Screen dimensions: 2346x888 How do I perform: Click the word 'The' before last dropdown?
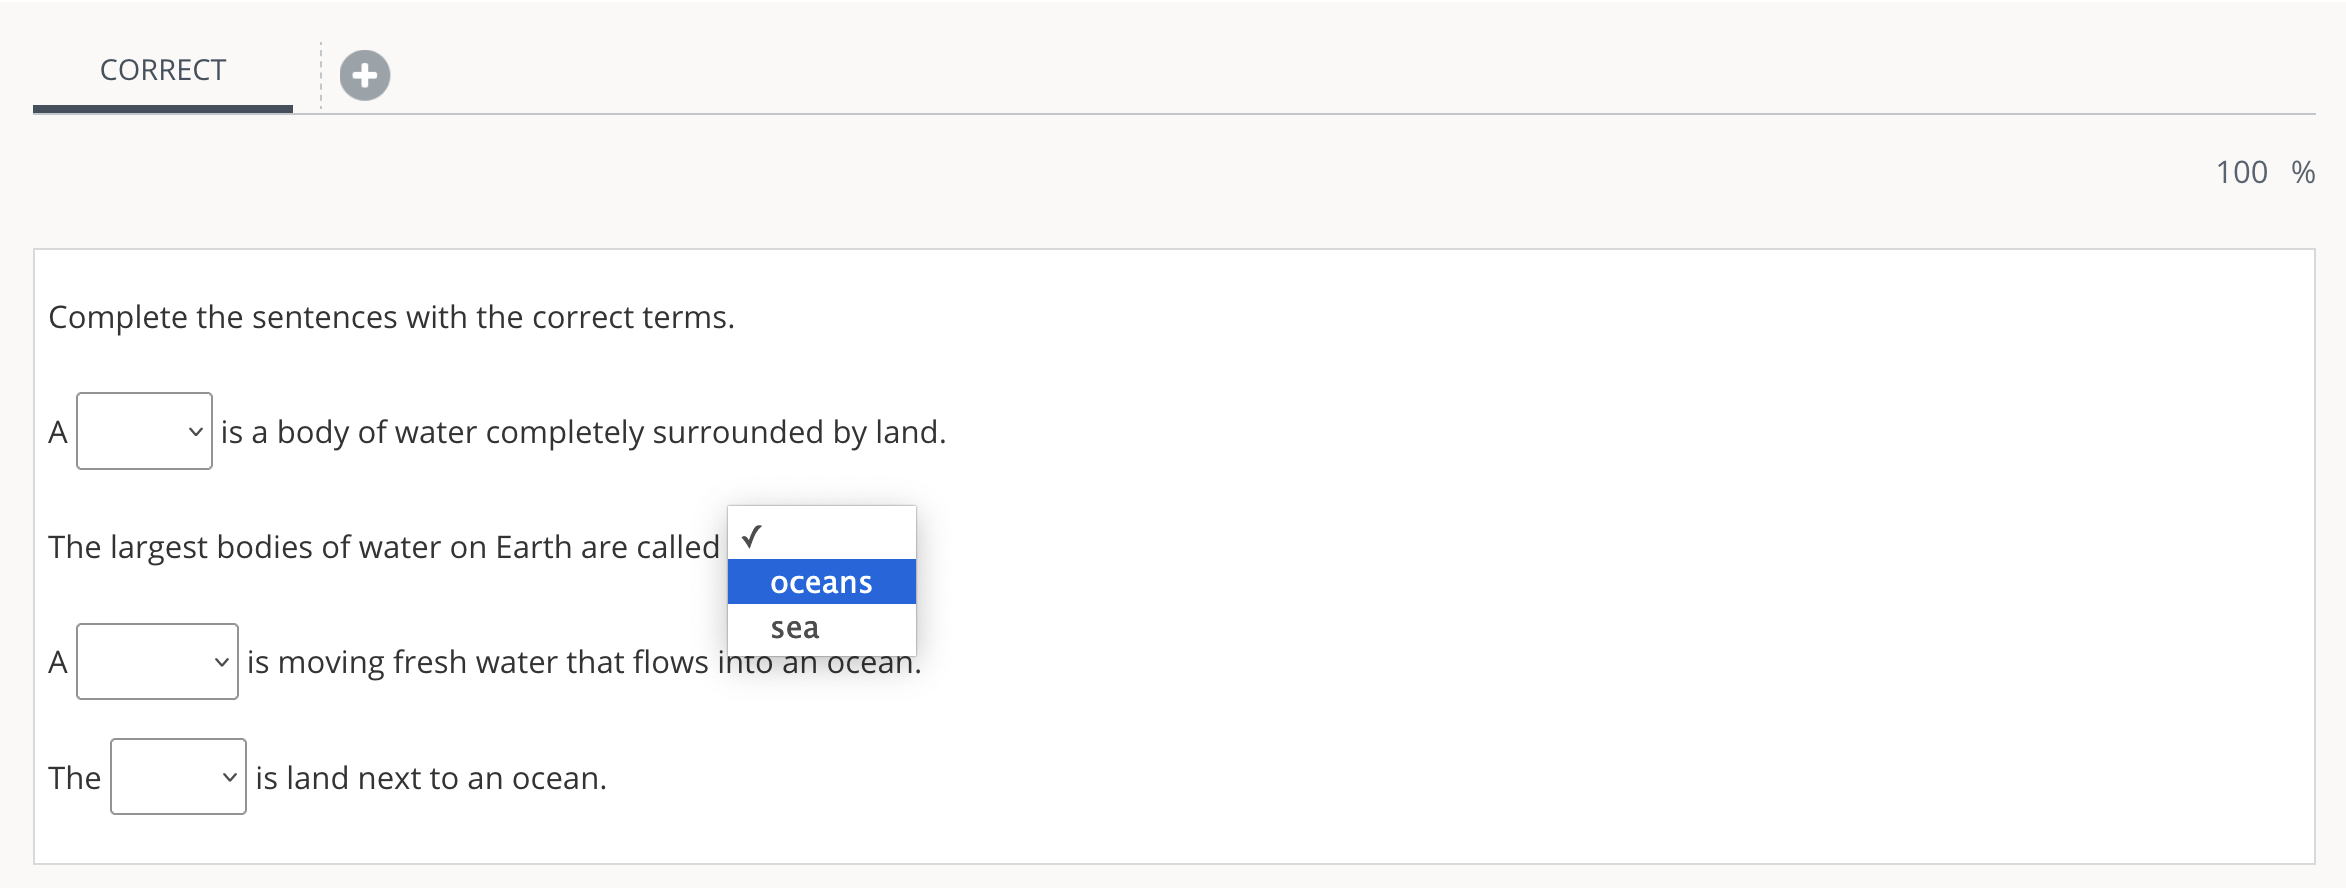tap(74, 778)
